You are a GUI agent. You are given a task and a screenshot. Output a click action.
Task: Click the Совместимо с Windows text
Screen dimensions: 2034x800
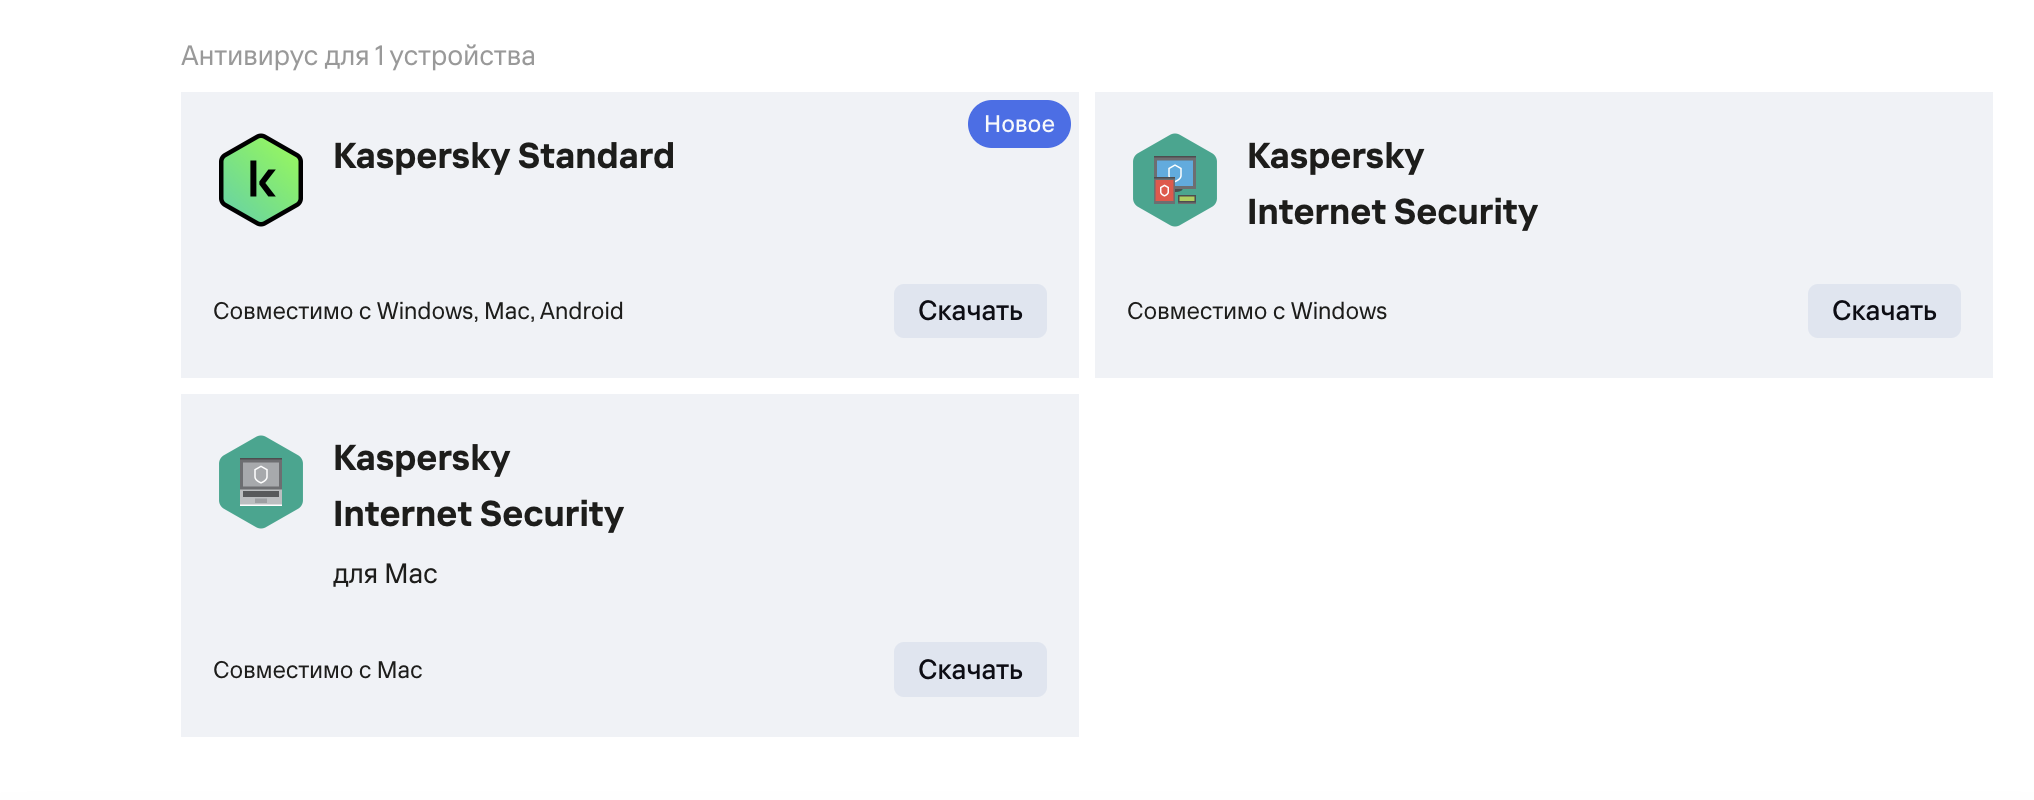(1256, 311)
